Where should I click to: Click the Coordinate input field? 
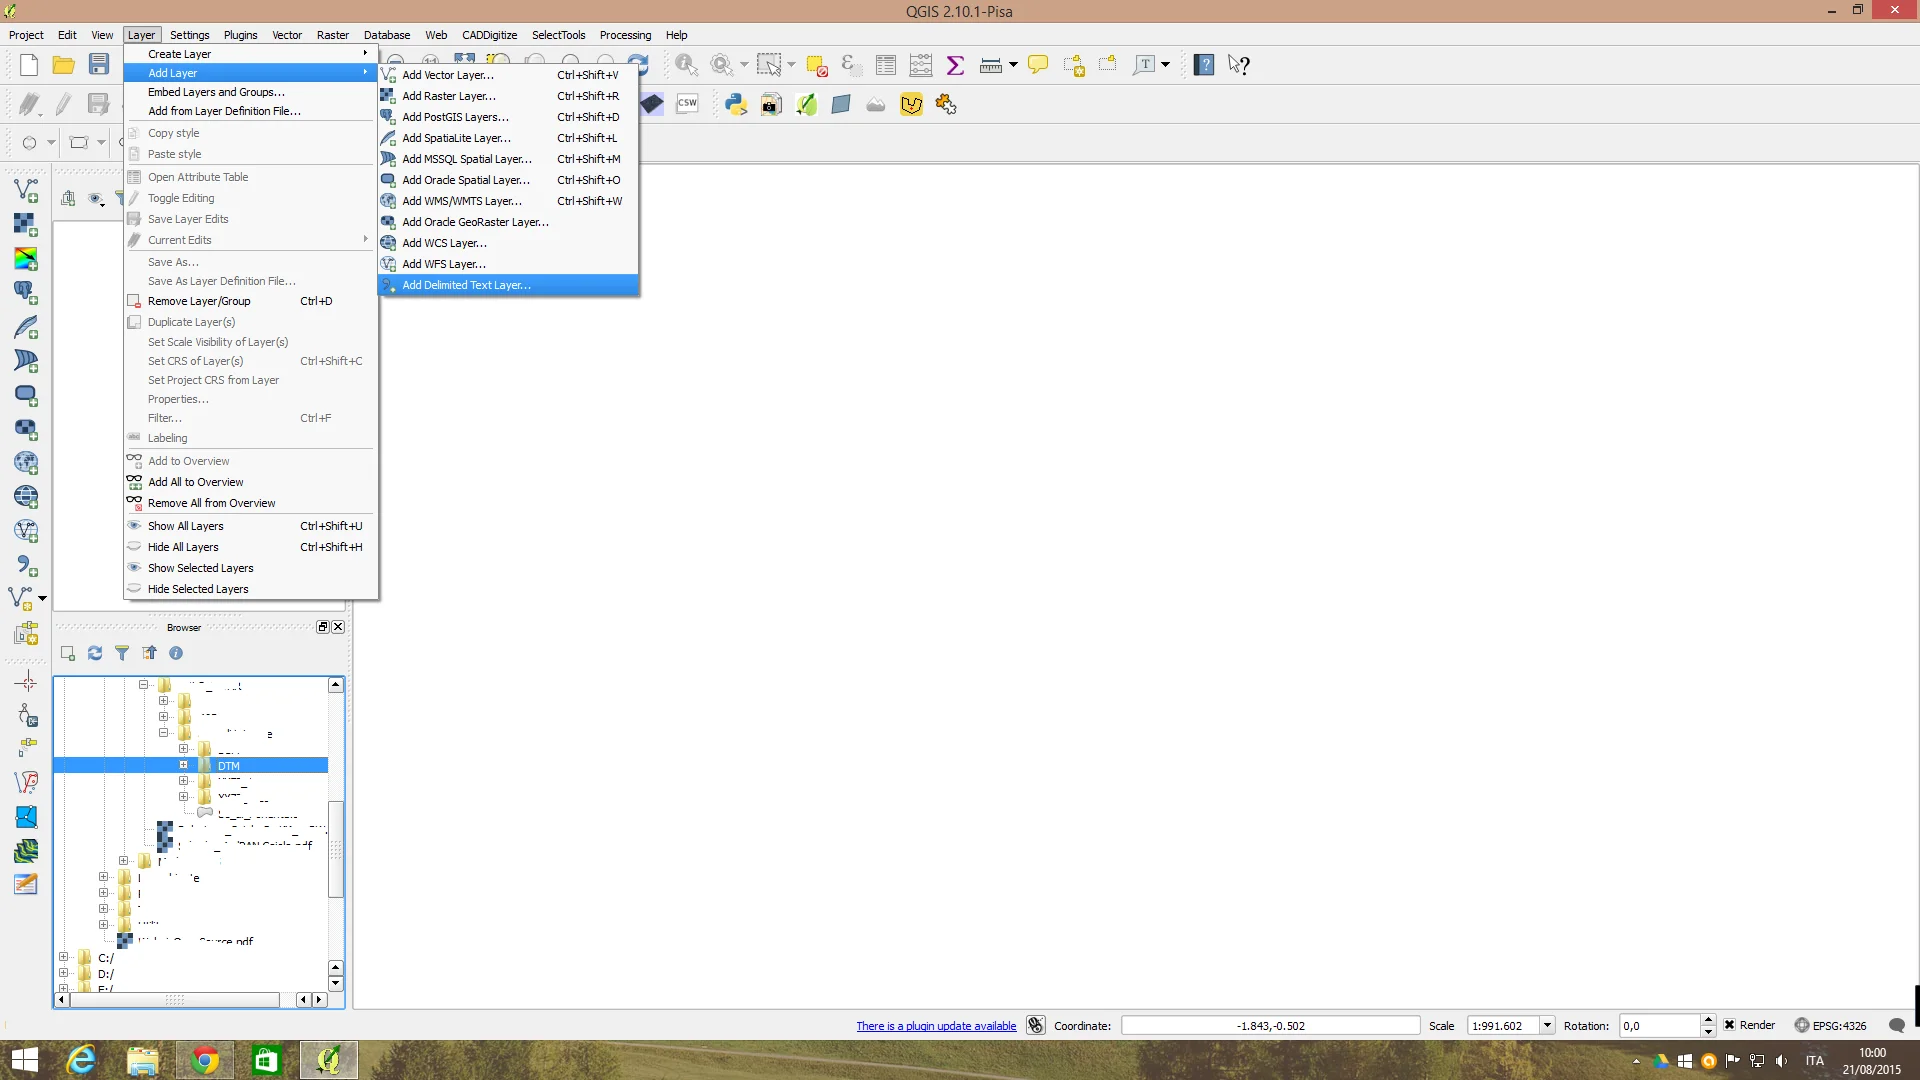[1270, 1026]
